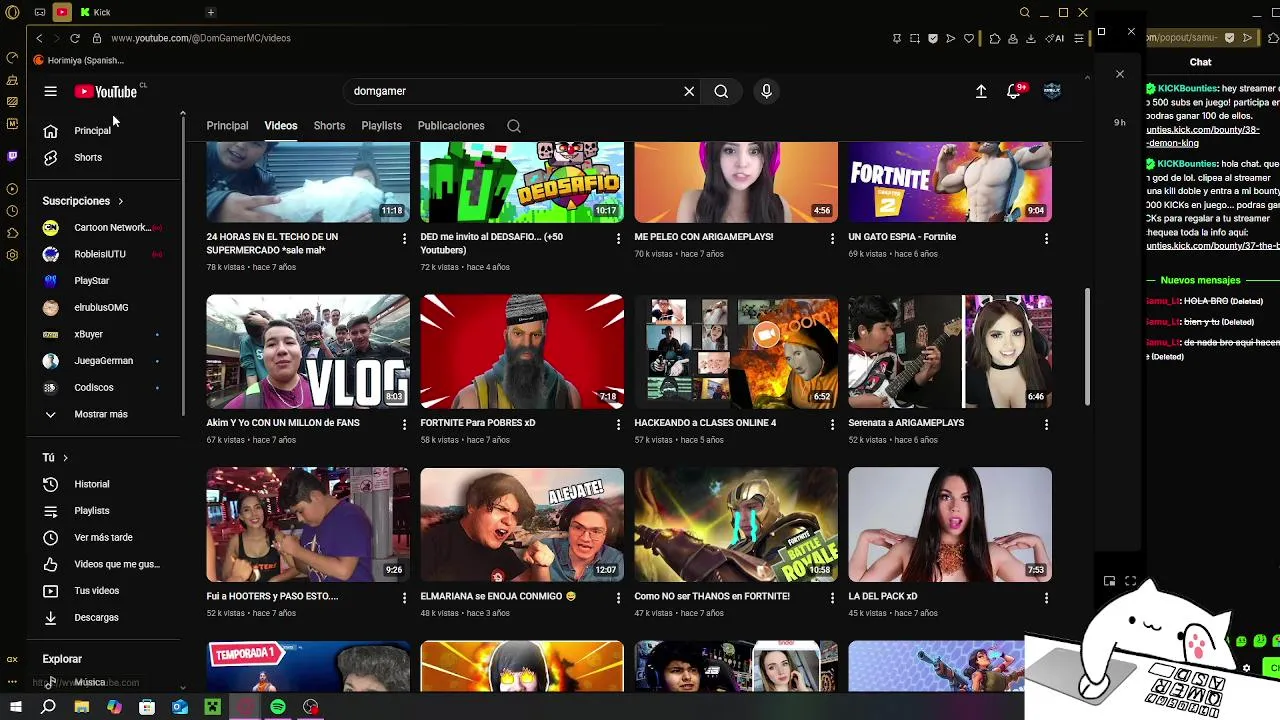Image resolution: width=1280 pixels, height=720 pixels.
Task: Open the Opera AI assistant button
Action: (1056, 38)
